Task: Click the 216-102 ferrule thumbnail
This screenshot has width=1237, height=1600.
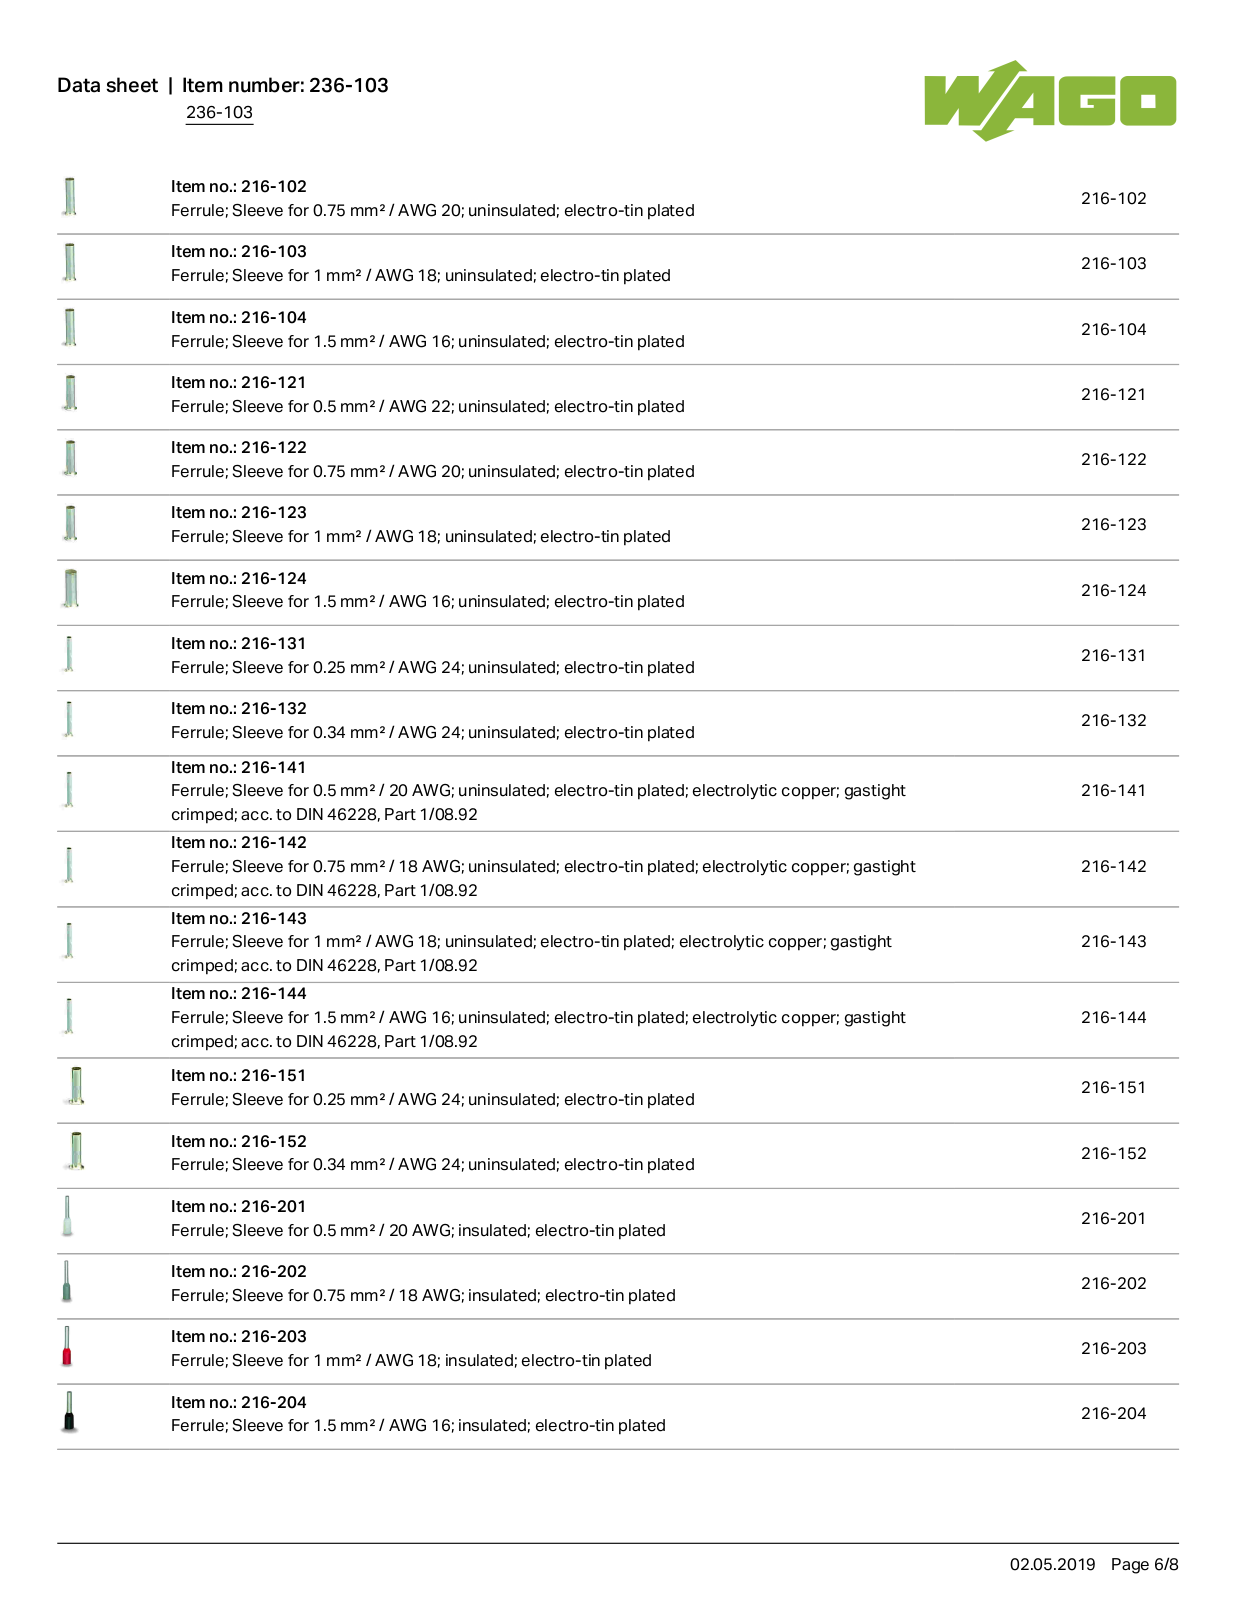Action: (70, 197)
